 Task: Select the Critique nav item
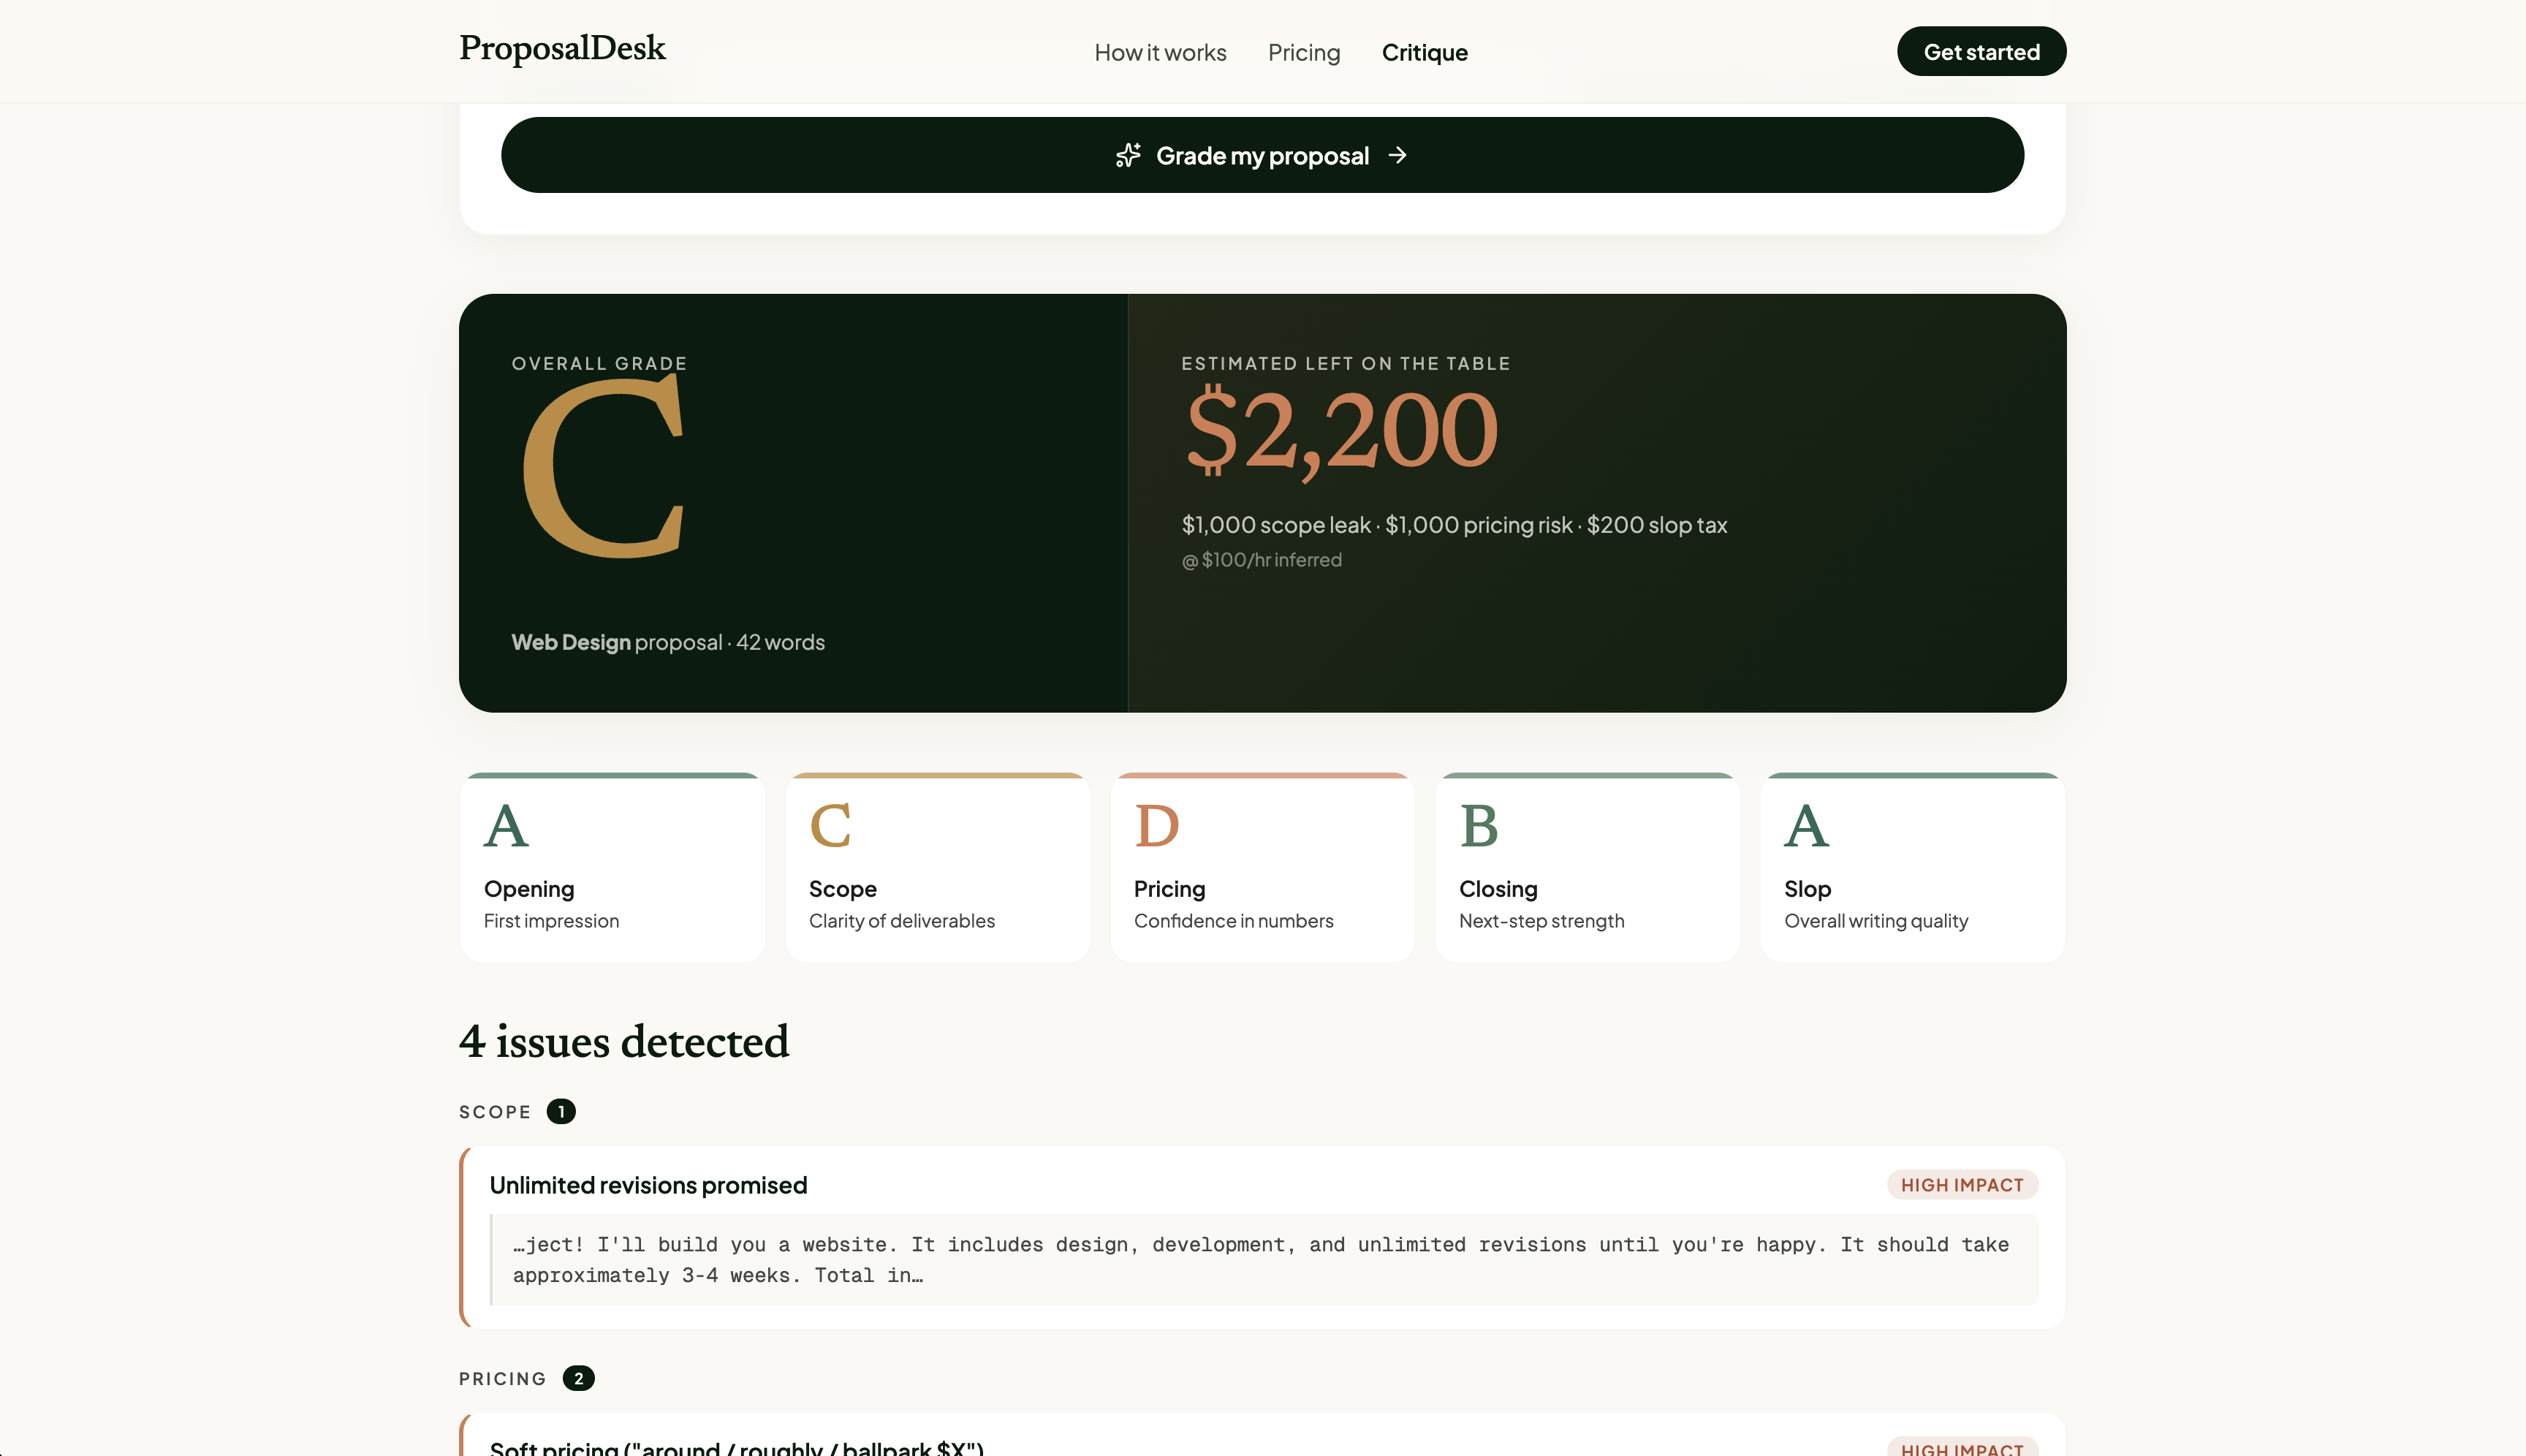point(1424,52)
